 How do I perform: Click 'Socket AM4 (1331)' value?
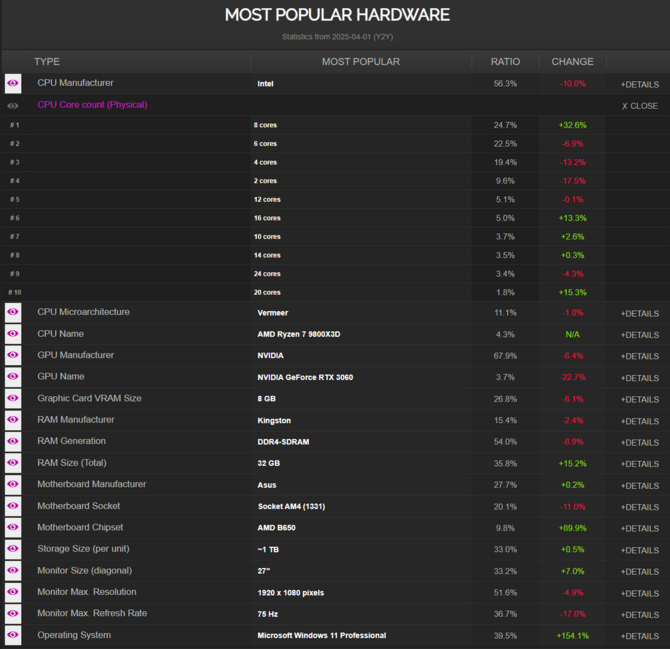coord(291,506)
